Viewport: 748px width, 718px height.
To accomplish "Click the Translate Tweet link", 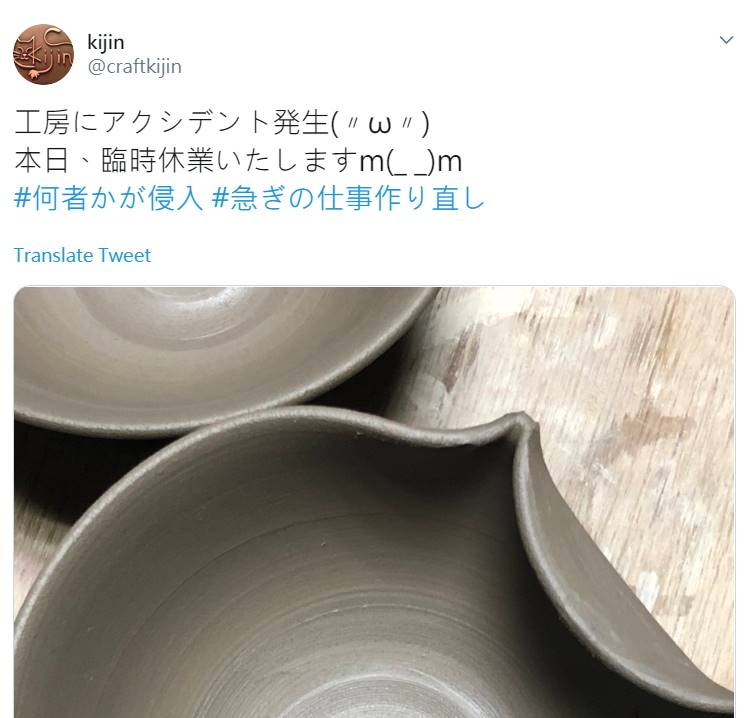I will [x=82, y=256].
